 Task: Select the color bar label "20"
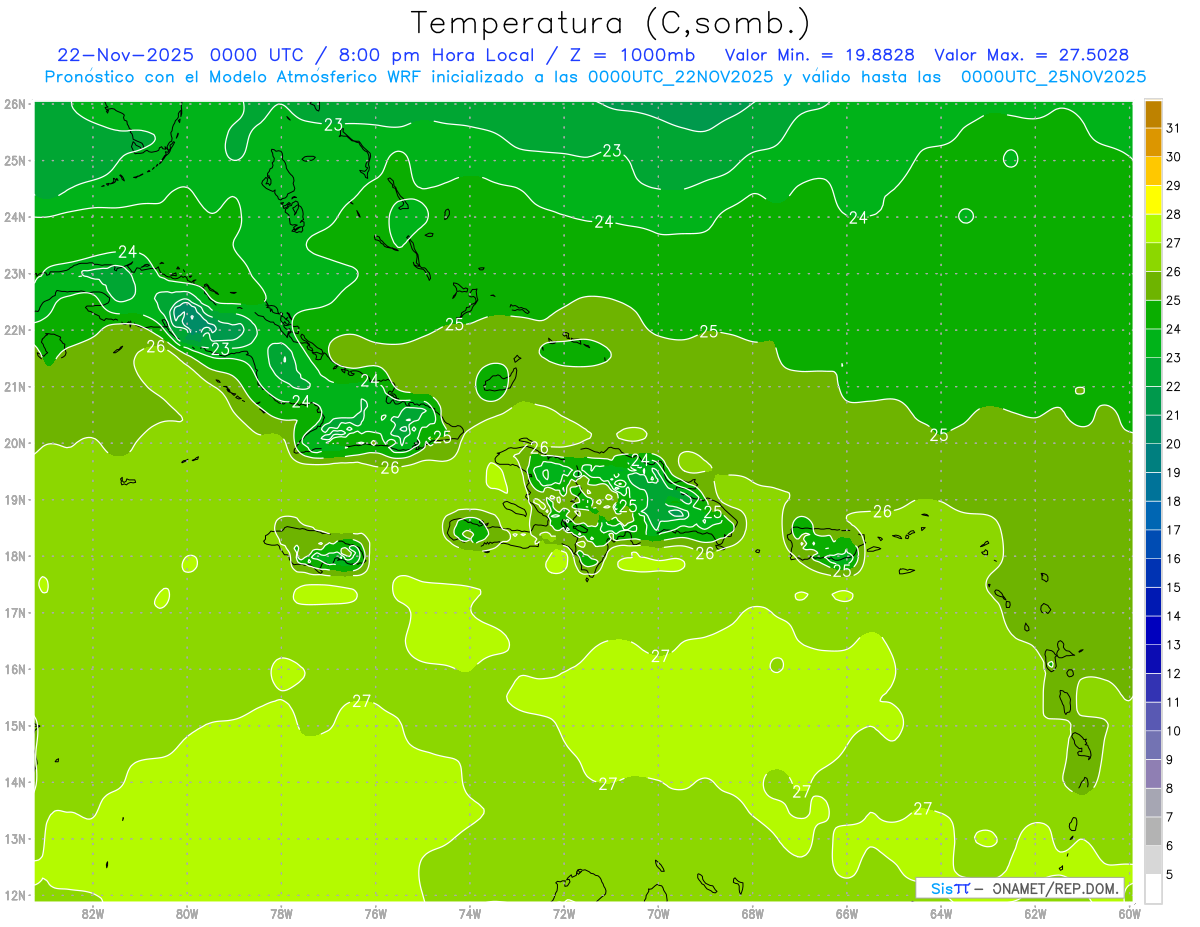(1174, 444)
